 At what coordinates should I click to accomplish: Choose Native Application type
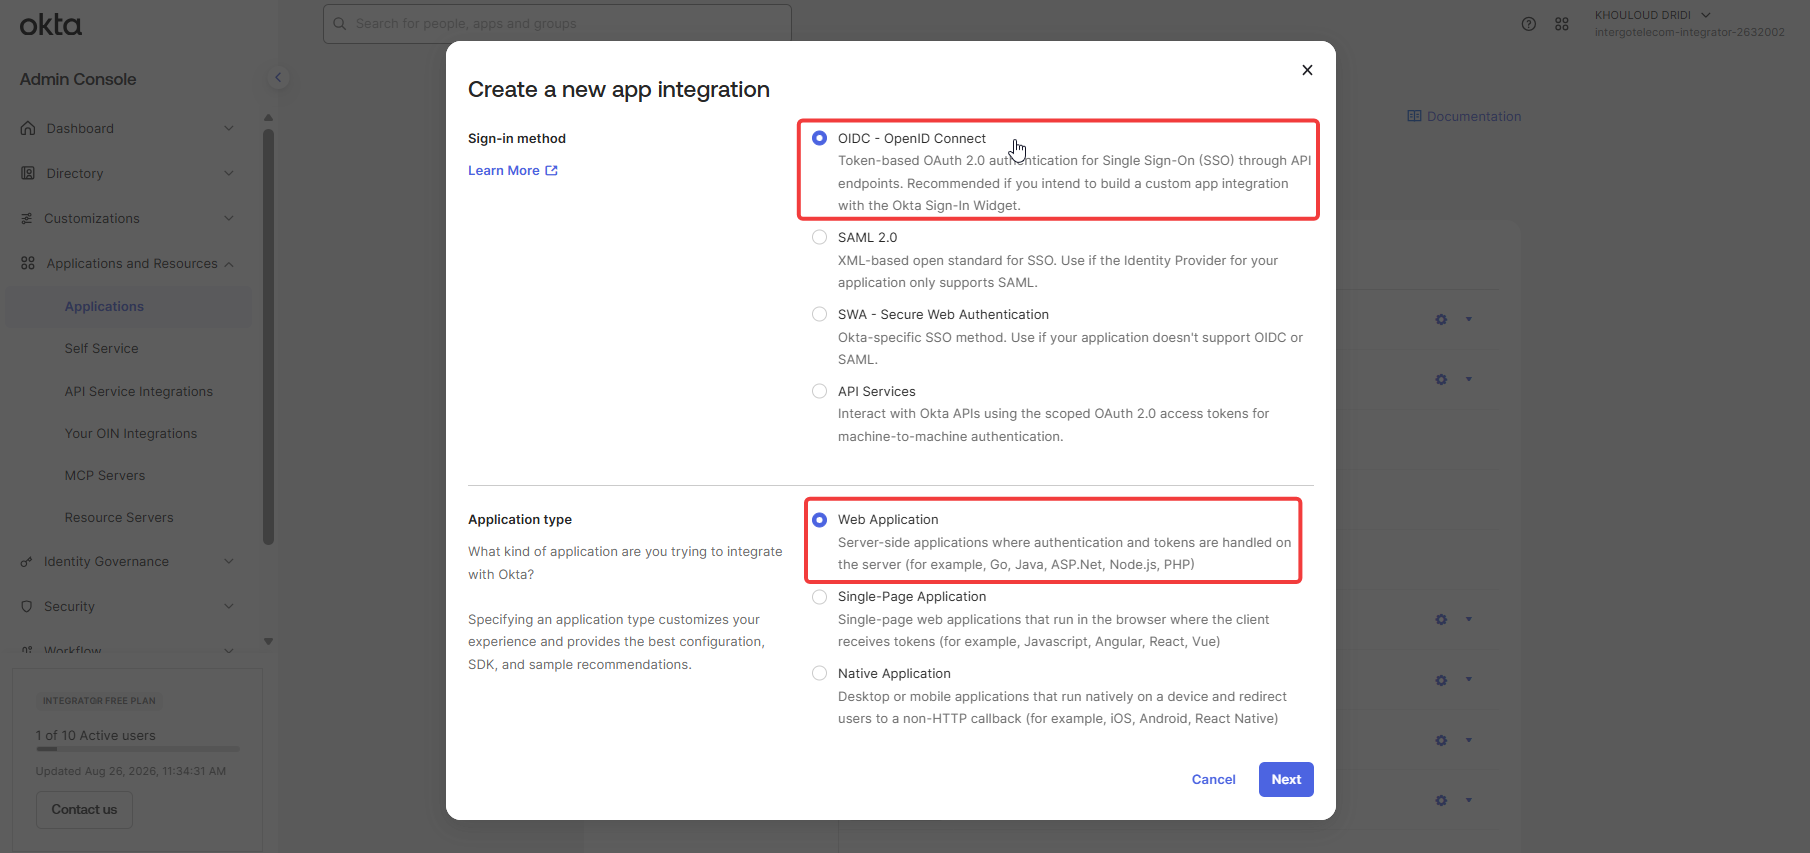[x=820, y=673]
